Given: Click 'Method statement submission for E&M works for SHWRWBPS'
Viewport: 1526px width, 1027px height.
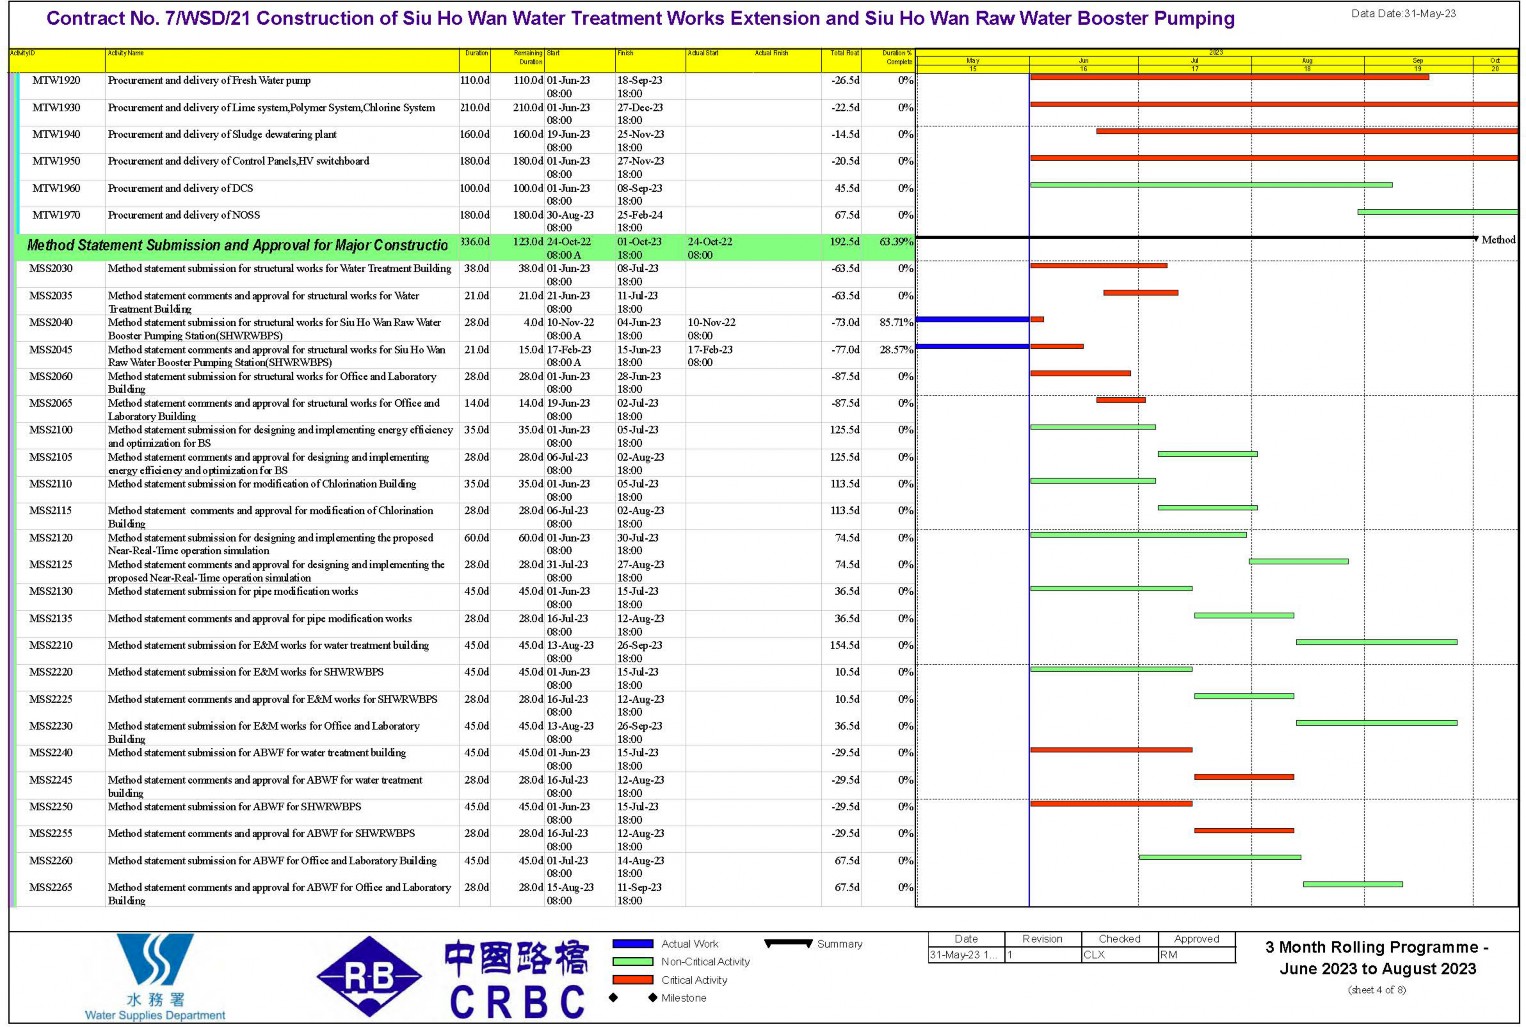Looking at the screenshot, I should pyautogui.click(x=246, y=672).
